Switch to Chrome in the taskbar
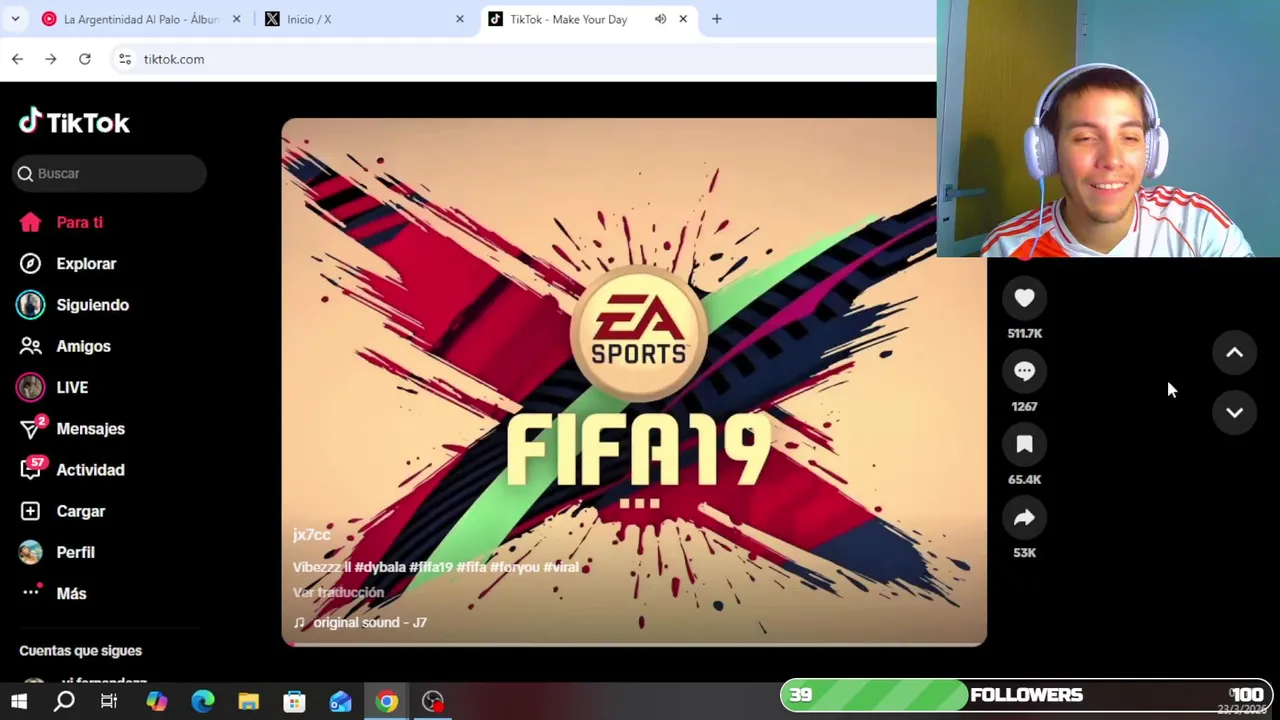The image size is (1280, 720). 387,701
